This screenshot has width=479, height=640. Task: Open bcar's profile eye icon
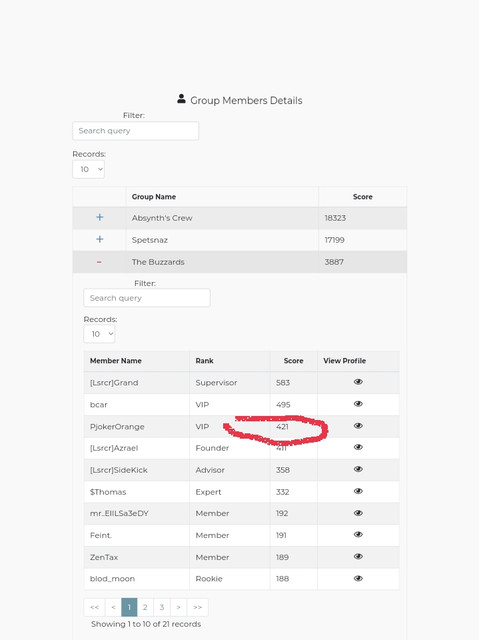click(358, 404)
